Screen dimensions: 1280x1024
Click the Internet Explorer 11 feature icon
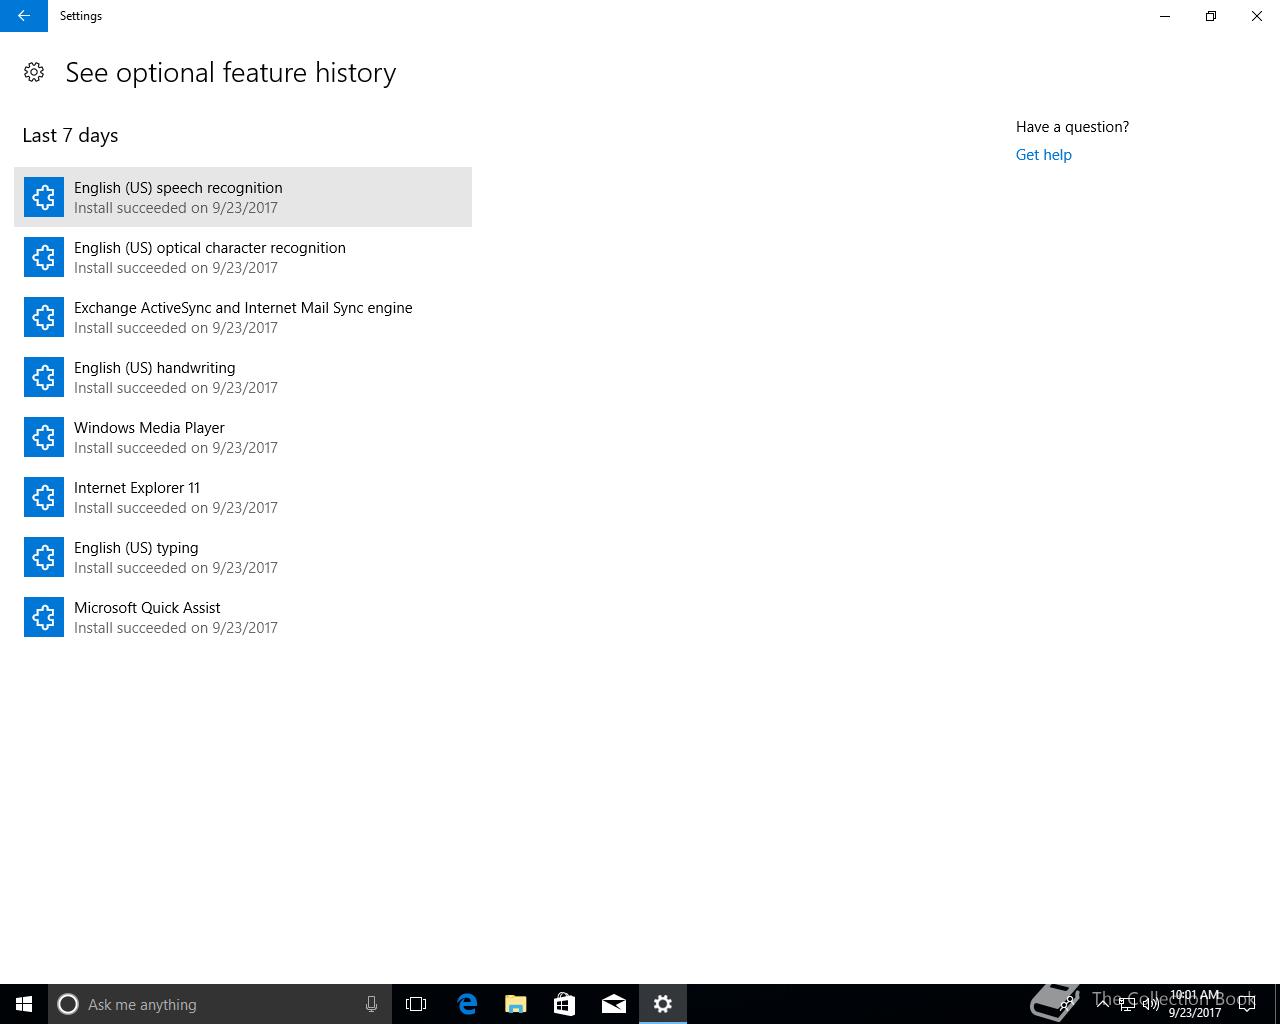44,497
